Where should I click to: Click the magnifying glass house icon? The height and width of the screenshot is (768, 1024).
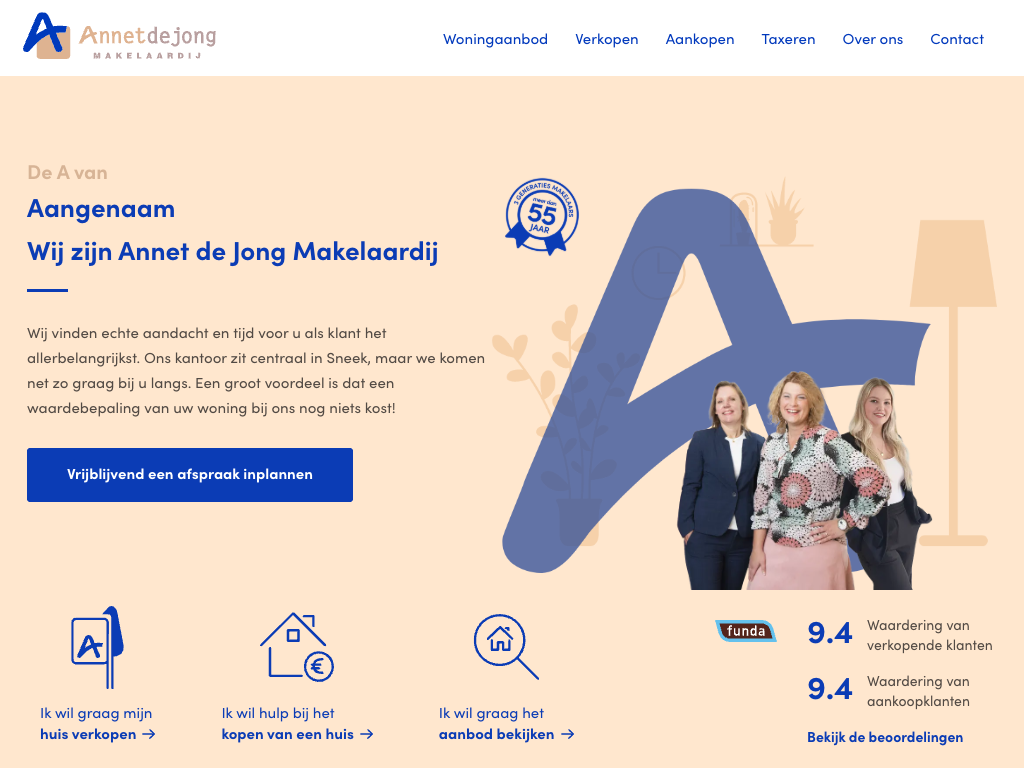pyautogui.click(x=505, y=647)
